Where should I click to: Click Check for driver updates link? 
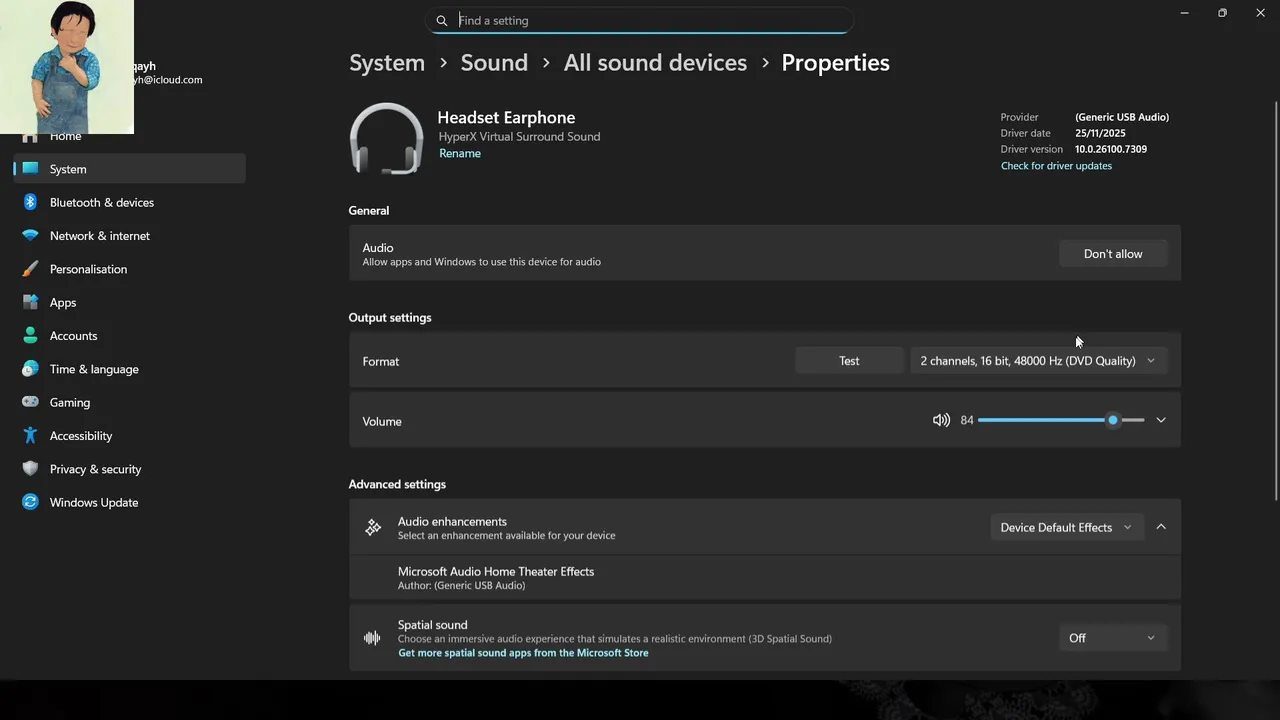coord(1056,166)
